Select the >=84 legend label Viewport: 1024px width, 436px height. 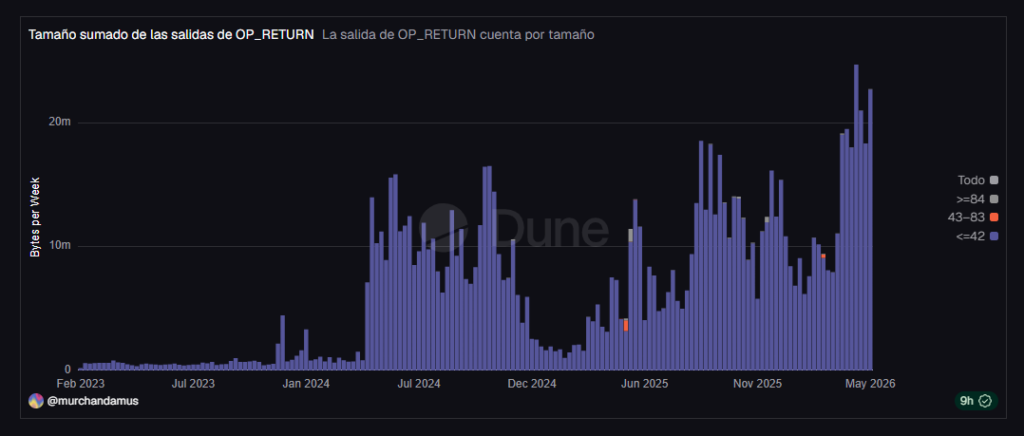pos(969,199)
